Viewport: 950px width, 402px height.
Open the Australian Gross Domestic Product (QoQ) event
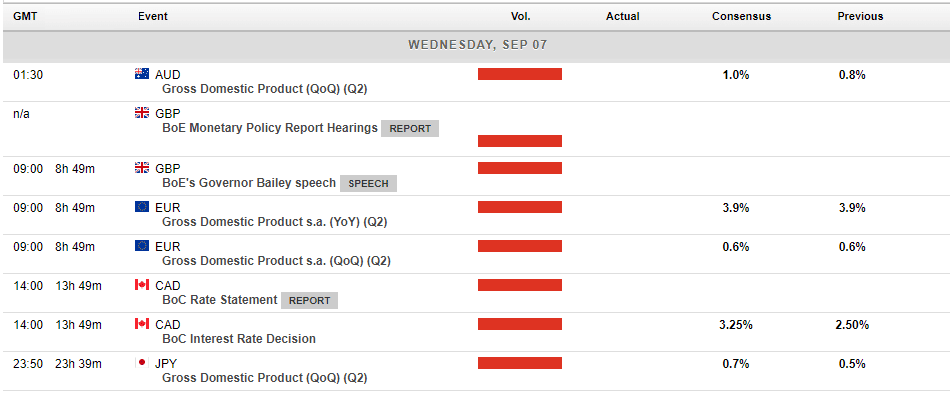pos(265,89)
